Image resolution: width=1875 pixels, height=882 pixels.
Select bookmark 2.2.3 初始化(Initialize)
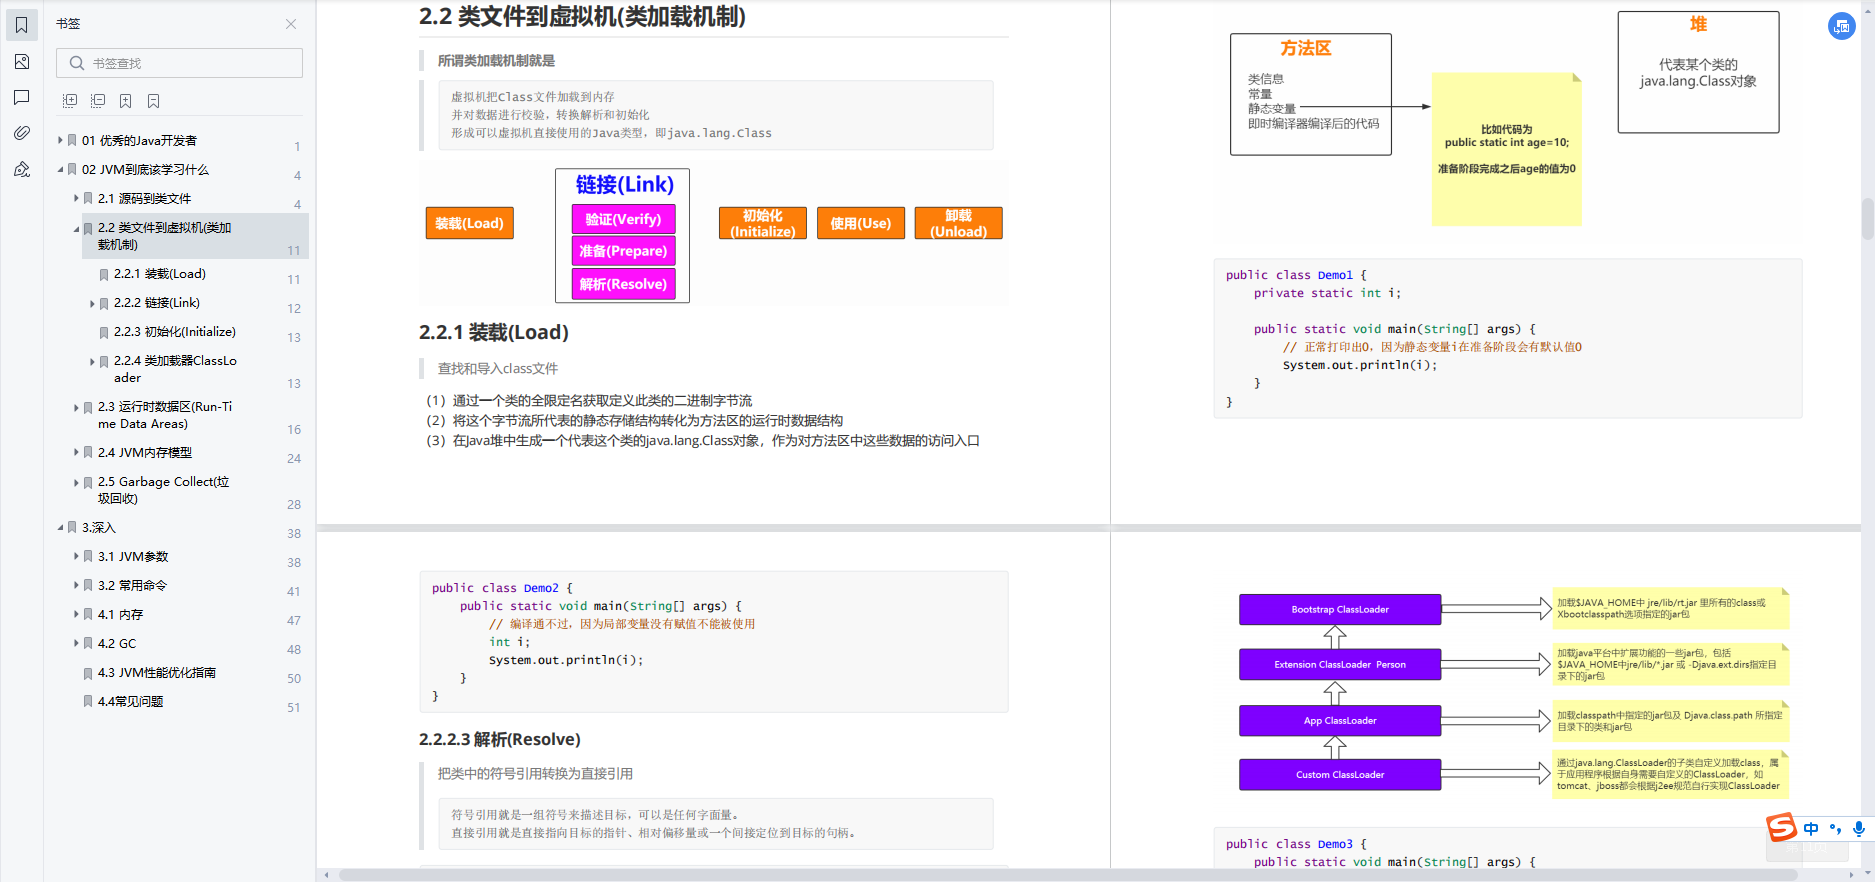[x=175, y=332]
